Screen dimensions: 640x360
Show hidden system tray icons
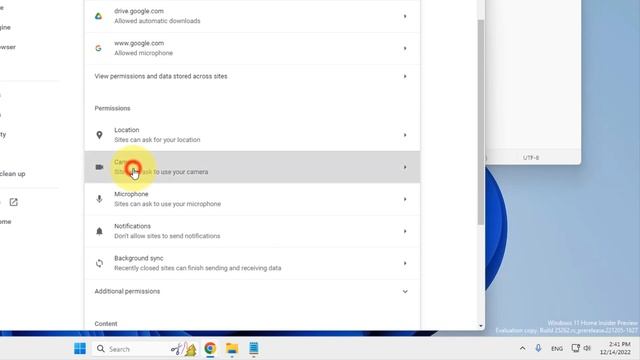[x=522, y=348]
